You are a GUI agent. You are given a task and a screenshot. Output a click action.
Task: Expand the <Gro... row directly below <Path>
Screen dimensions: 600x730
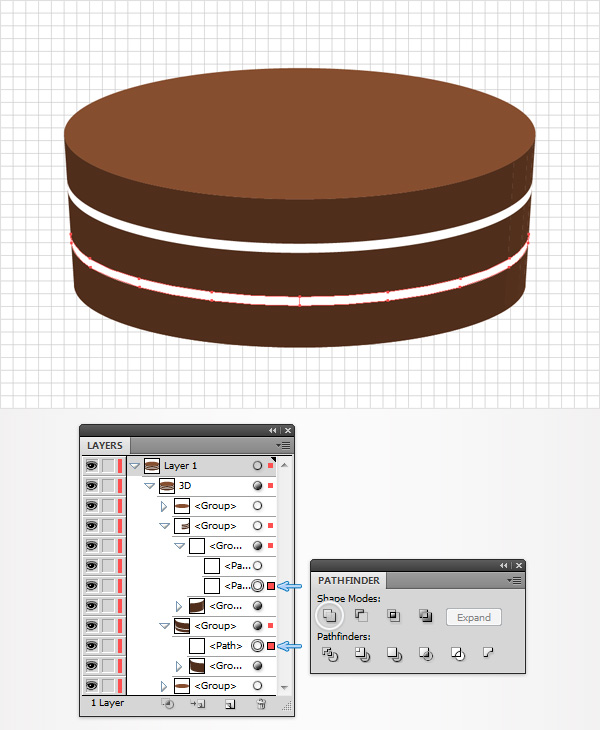[179, 666]
